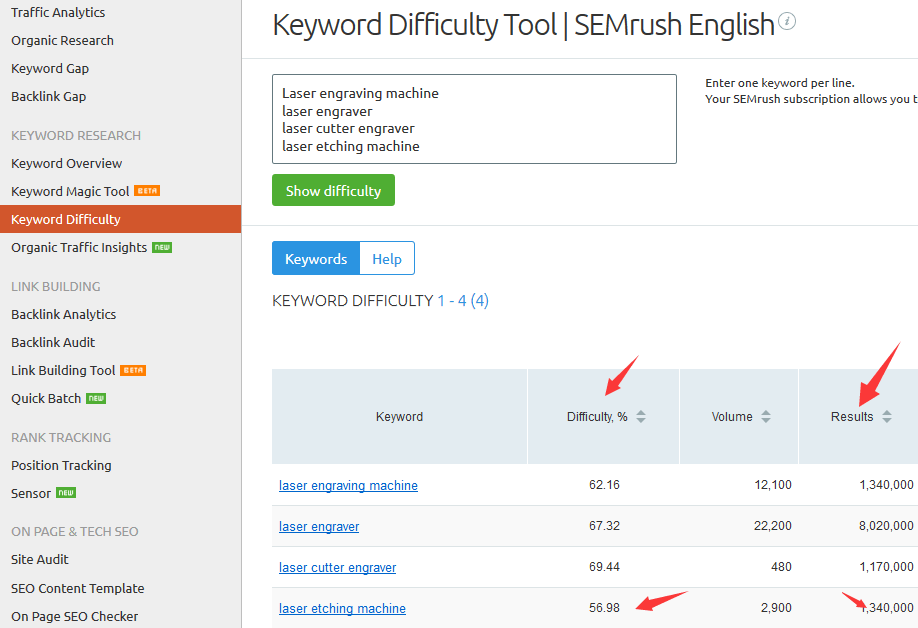Open Organic Traffic Insights
918x628 pixels.
tap(79, 248)
